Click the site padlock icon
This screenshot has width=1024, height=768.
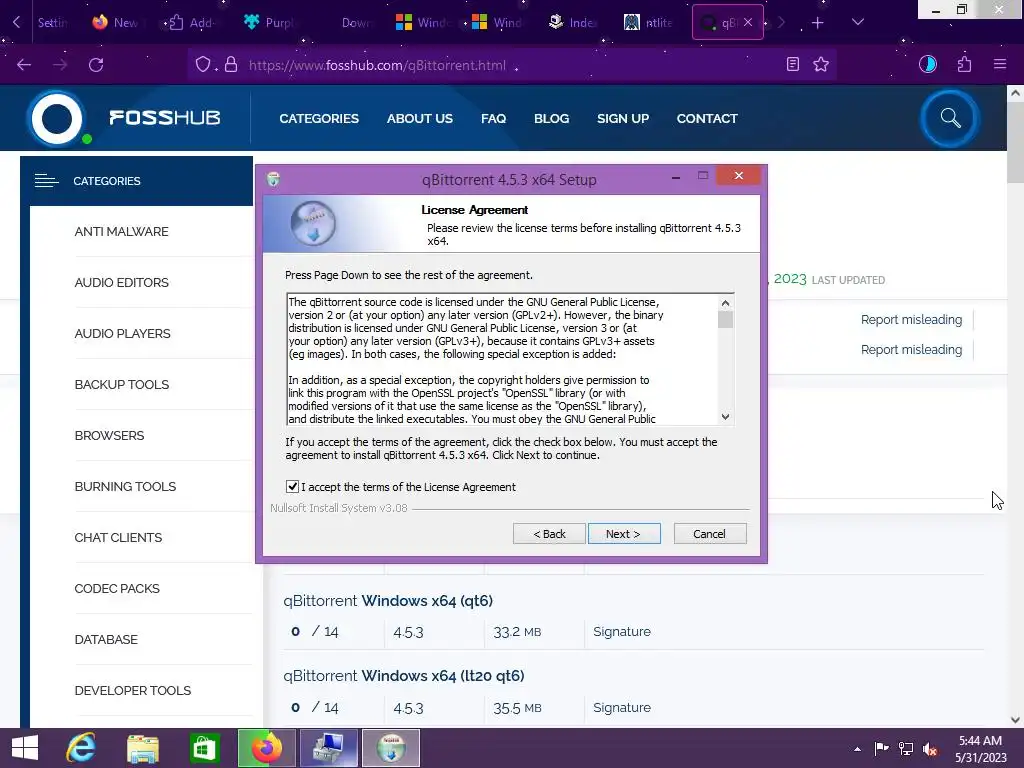tap(231, 65)
